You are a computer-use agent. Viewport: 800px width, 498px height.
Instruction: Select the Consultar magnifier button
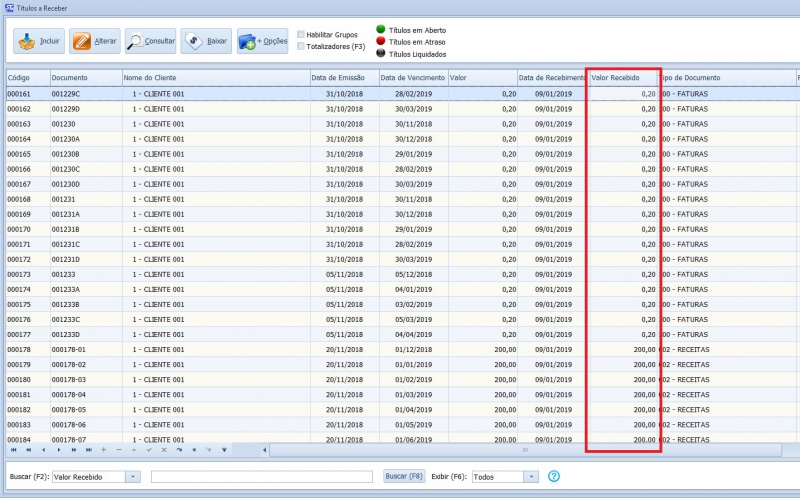[x=151, y=42]
